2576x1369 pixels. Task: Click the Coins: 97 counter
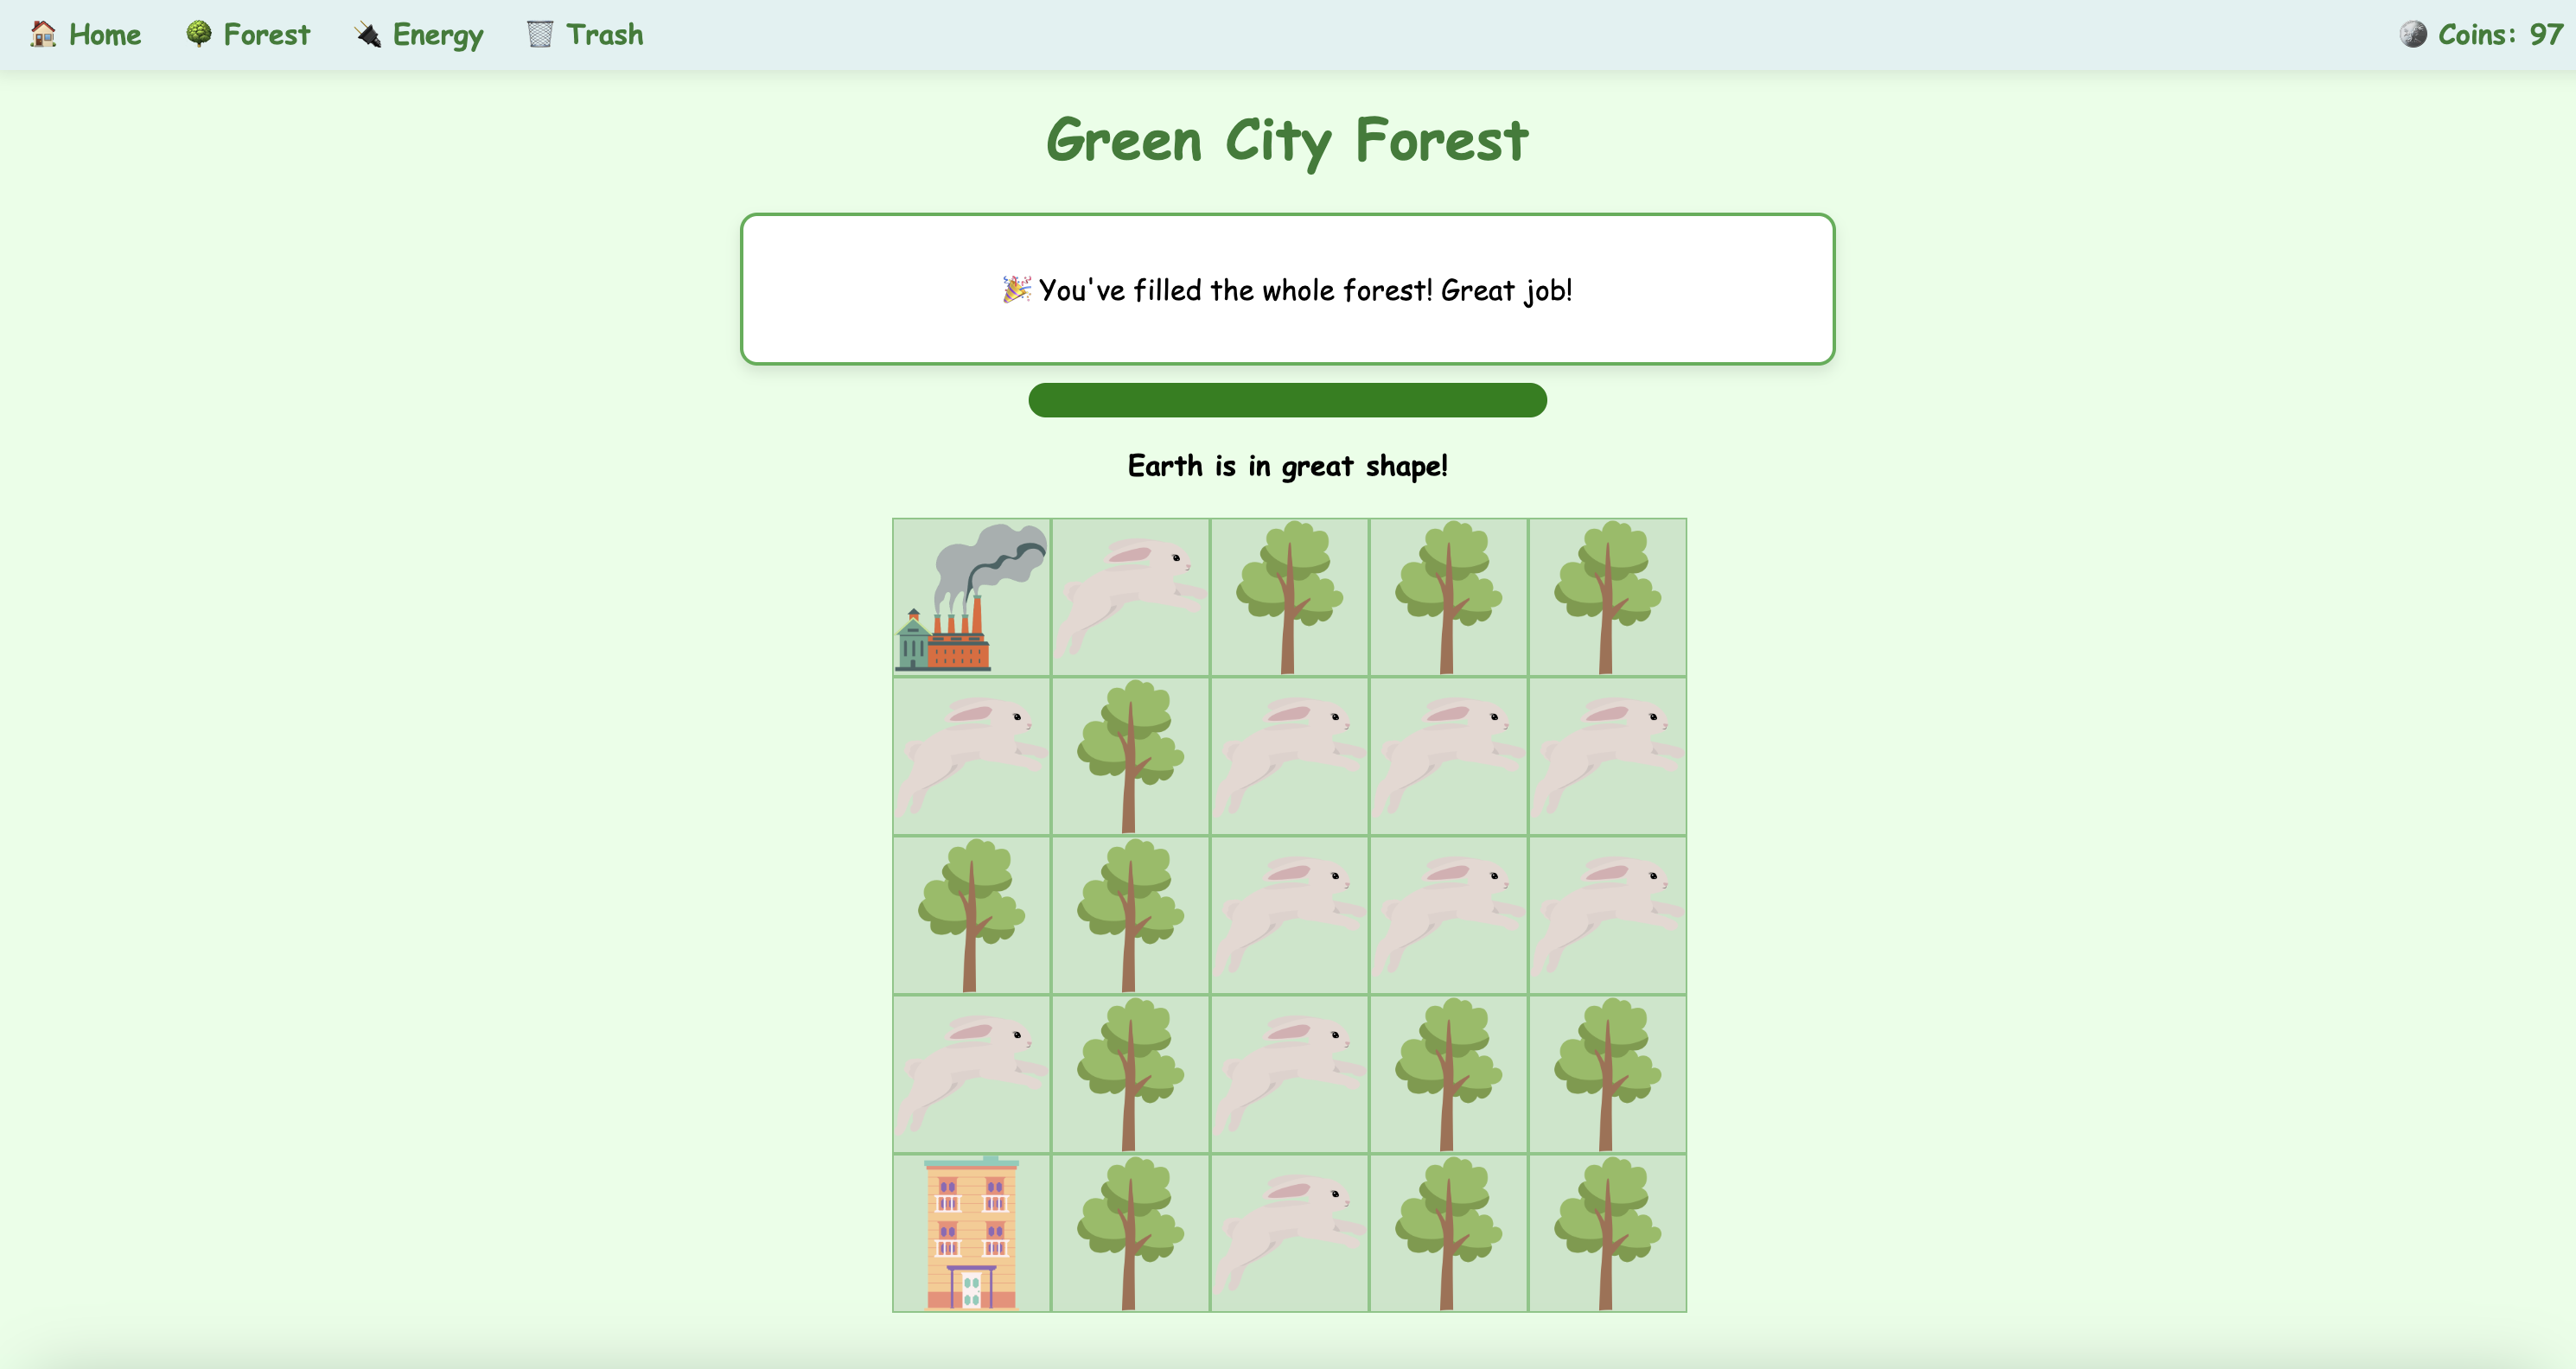point(2498,34)
